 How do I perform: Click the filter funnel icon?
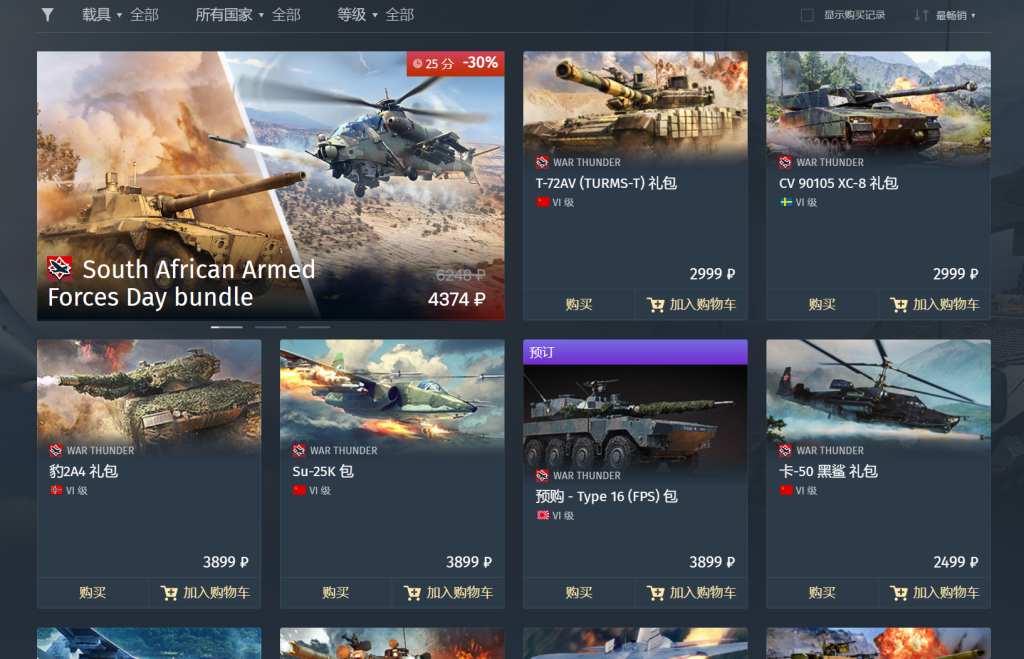(47, 14)
